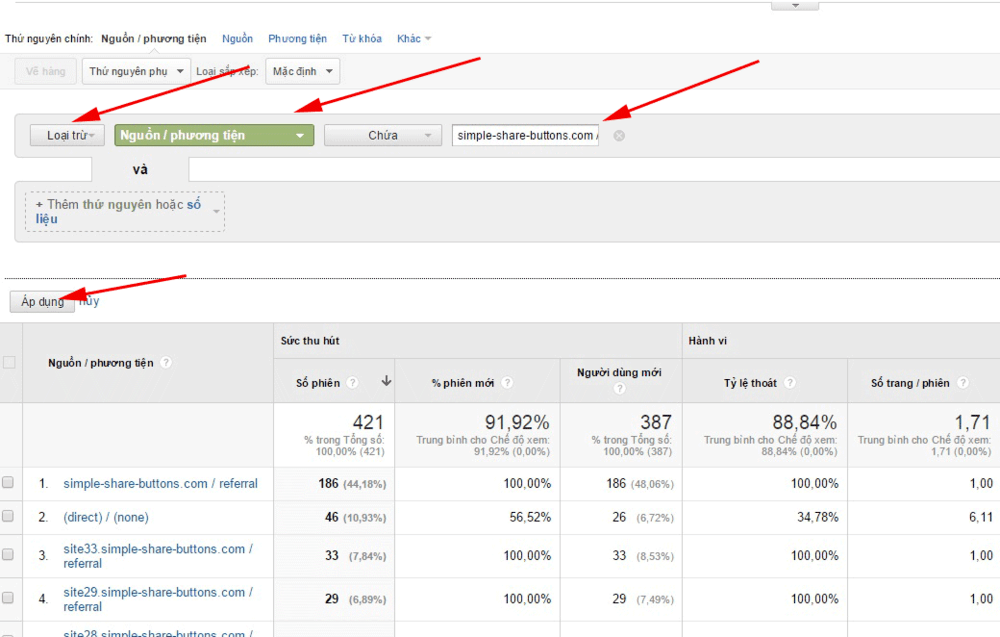The height and width of the screenshot is (637, 1000).
Task: Click help icon next to Nguồn / phương tiện header
Action: pos(166,362)
